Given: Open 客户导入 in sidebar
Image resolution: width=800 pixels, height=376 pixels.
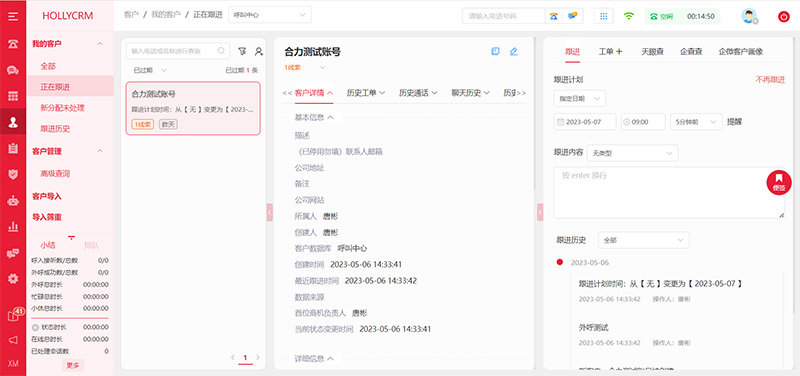Looking at the screenshot, I should (x=47, y=196).
